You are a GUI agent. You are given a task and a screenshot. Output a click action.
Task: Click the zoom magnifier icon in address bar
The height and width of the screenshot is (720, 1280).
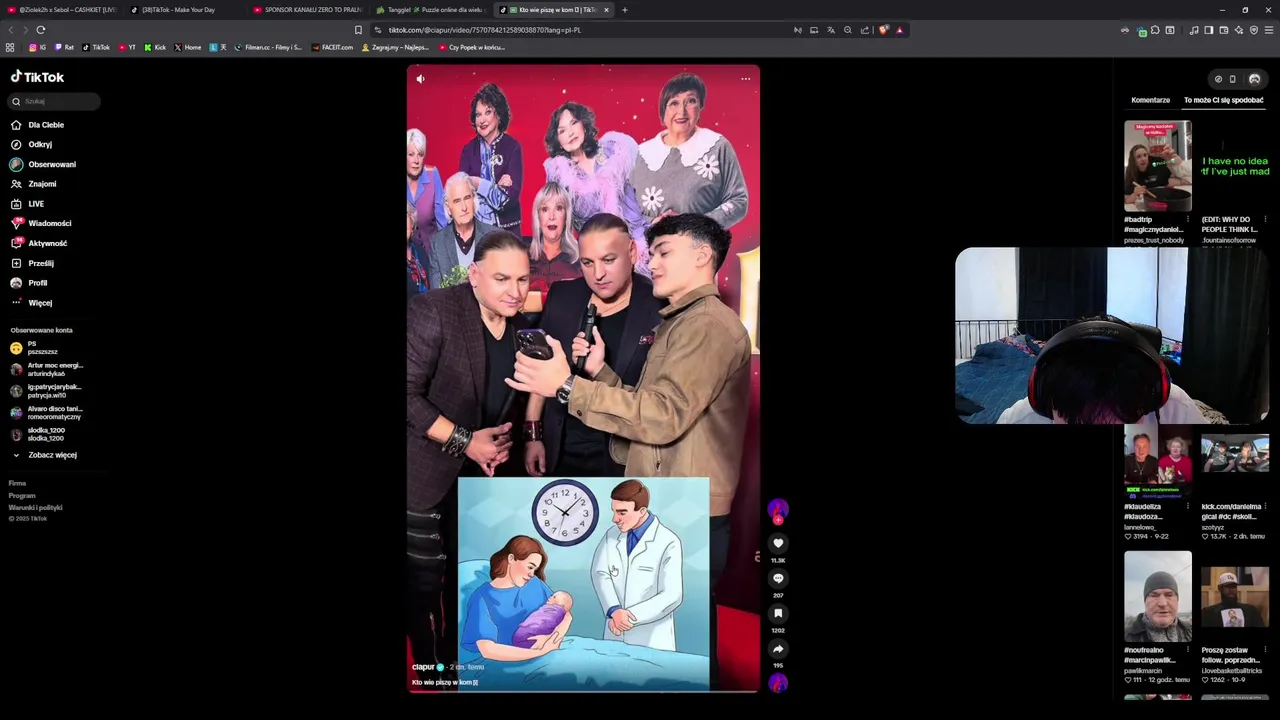(x=848, y=30)
